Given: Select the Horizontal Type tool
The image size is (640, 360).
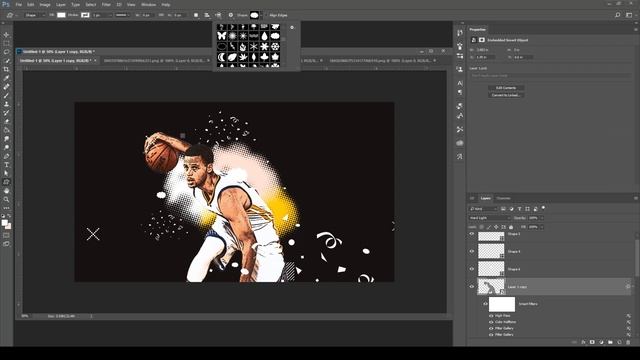Looking at the screenshot, I should pyautogui.click(x=6, y=164).
